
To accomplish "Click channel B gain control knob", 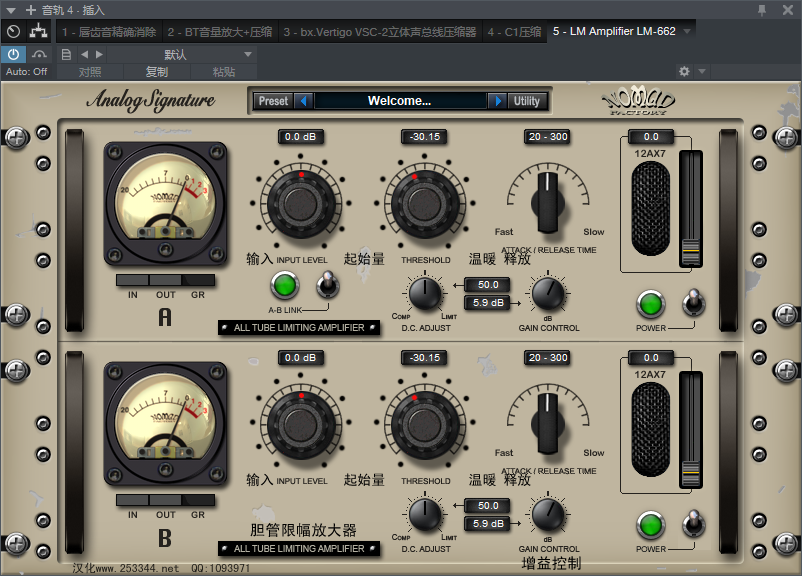I will (x=548, y=515).
